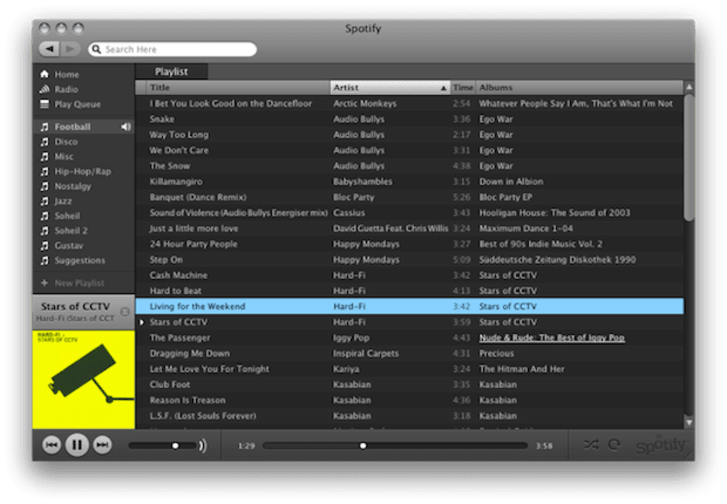Close the now playing Stars of CCTV panel
The height and width of the screenshot is (504, 727).
tap(125, 312)
